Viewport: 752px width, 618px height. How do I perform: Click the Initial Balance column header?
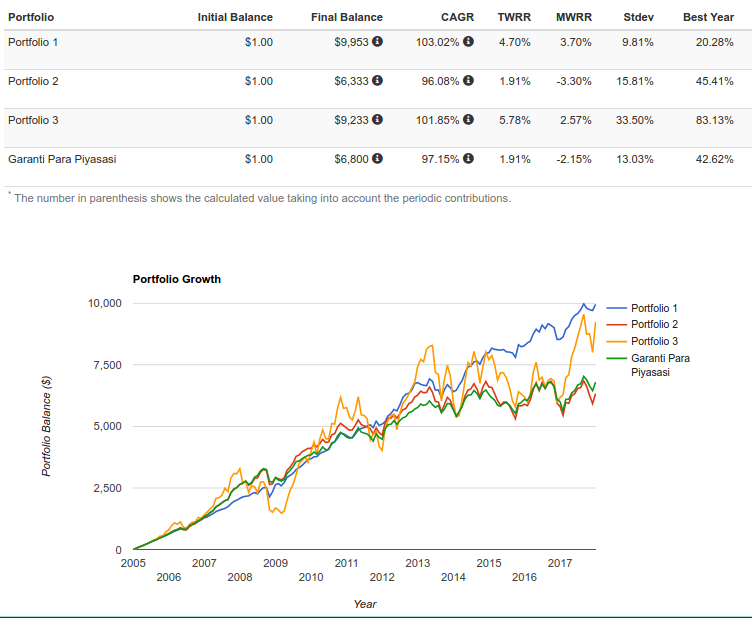click(x=235, y=17)
